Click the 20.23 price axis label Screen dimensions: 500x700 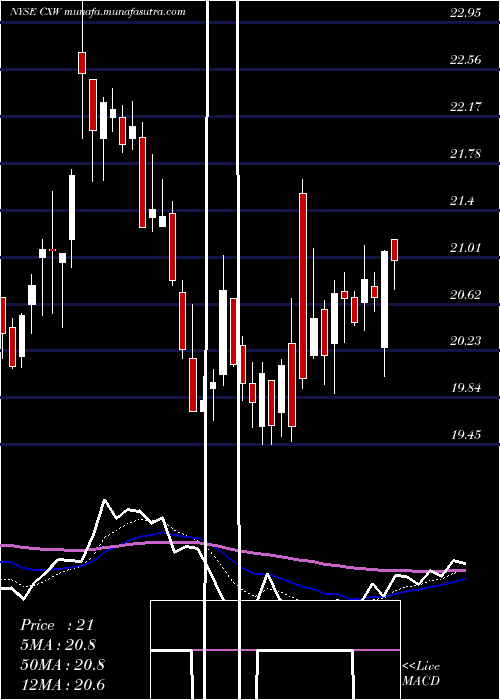coord(466,341)
